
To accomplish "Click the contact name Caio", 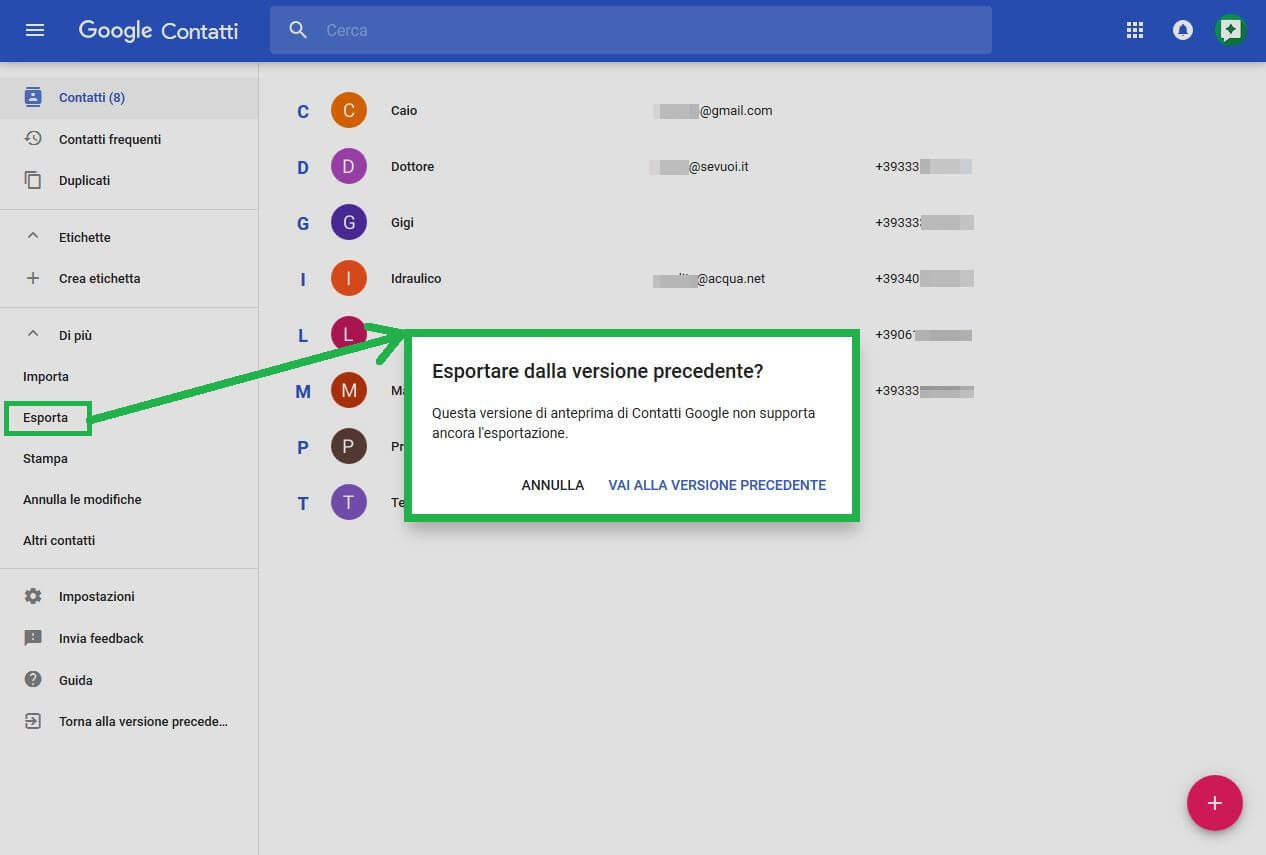I will click(x=404, y=110).
